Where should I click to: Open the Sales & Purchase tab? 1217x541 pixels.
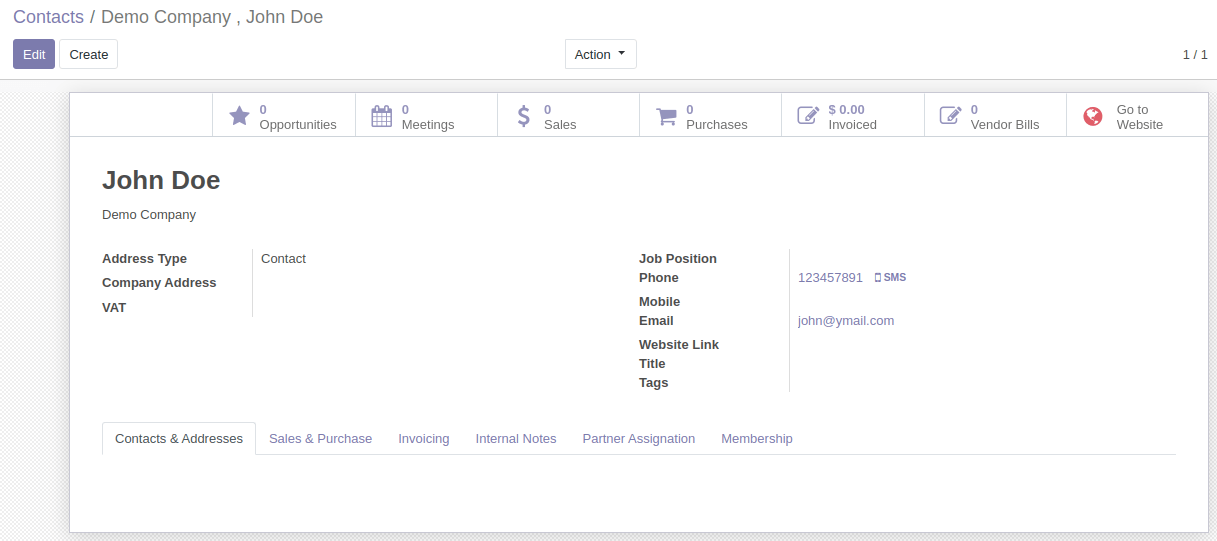pyautogui.click(x=320, y=438)
